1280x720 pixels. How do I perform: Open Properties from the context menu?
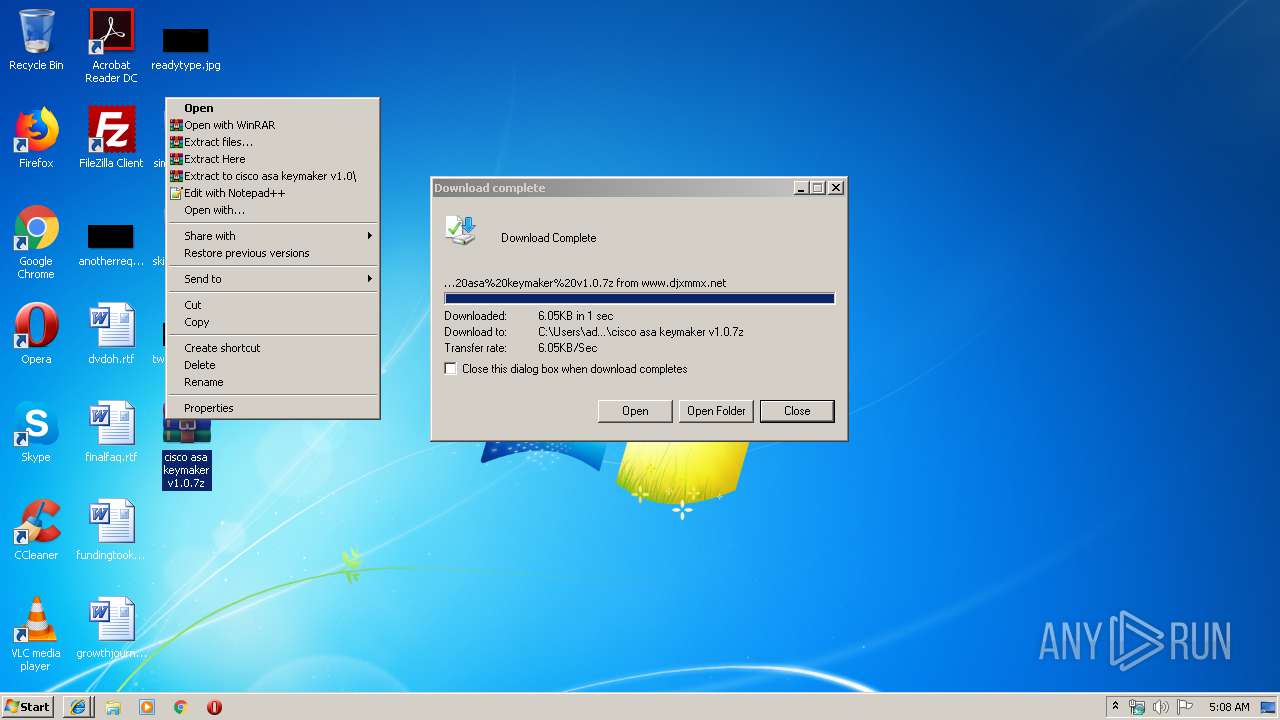(272, 408)
